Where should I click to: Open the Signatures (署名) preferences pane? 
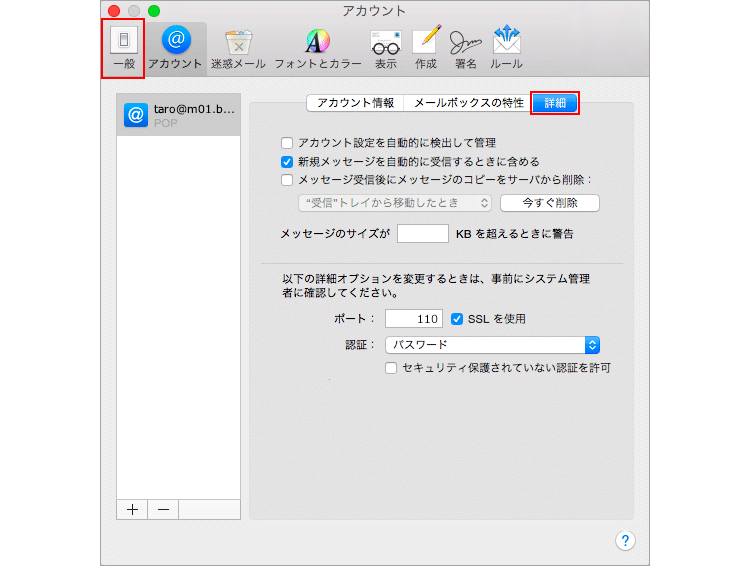pyautogui.click(x=465, y=48)
